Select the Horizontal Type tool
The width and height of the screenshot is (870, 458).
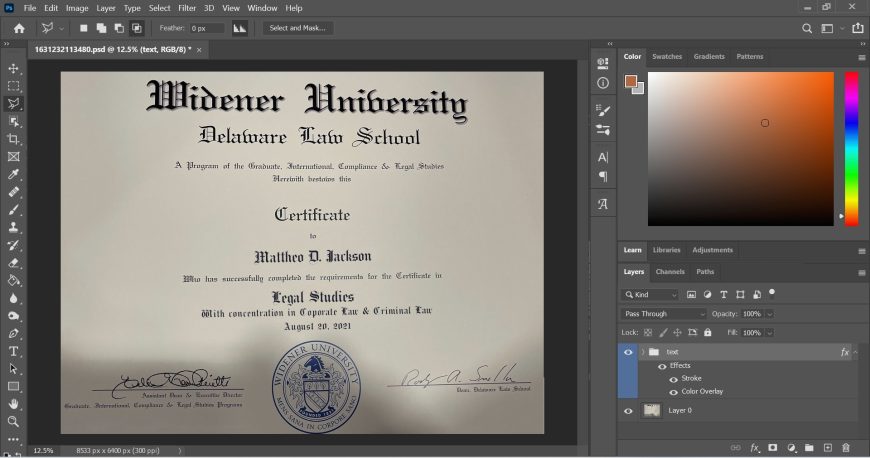click(13, 351)
